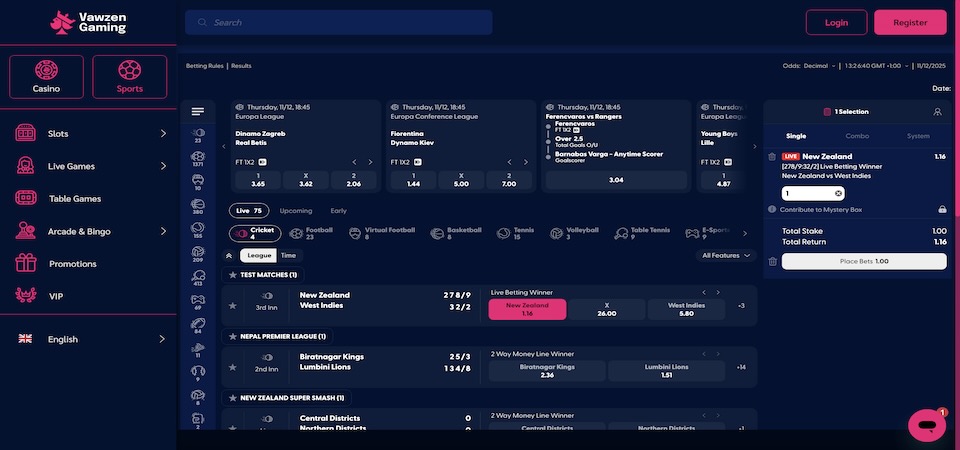Select e-sports controller icon with count 69

(198, 302)
